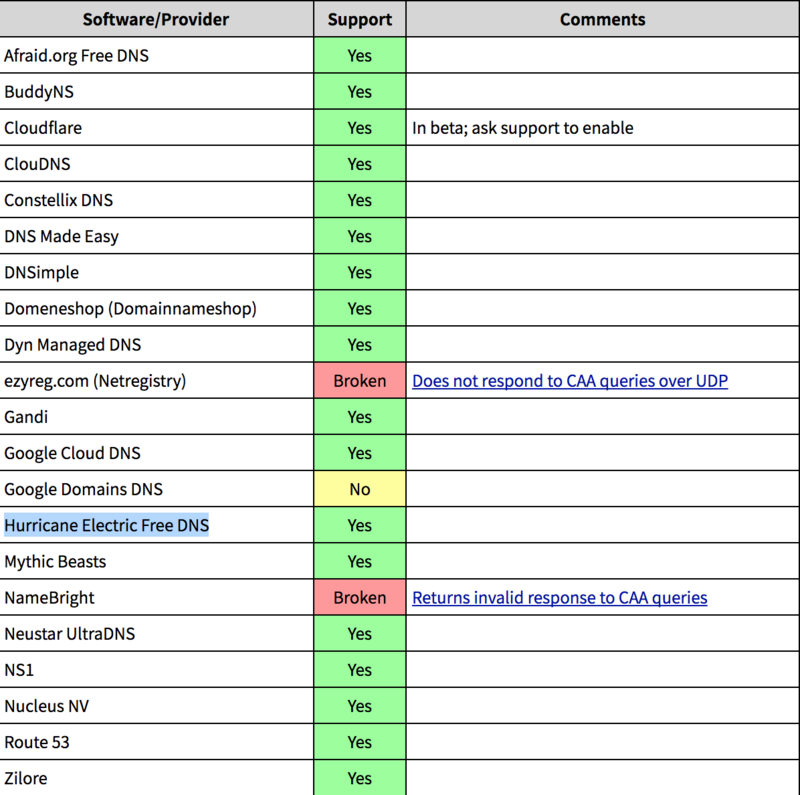
Task: Click the green Yes cell for Cloudflare
Action: [360, 128]
